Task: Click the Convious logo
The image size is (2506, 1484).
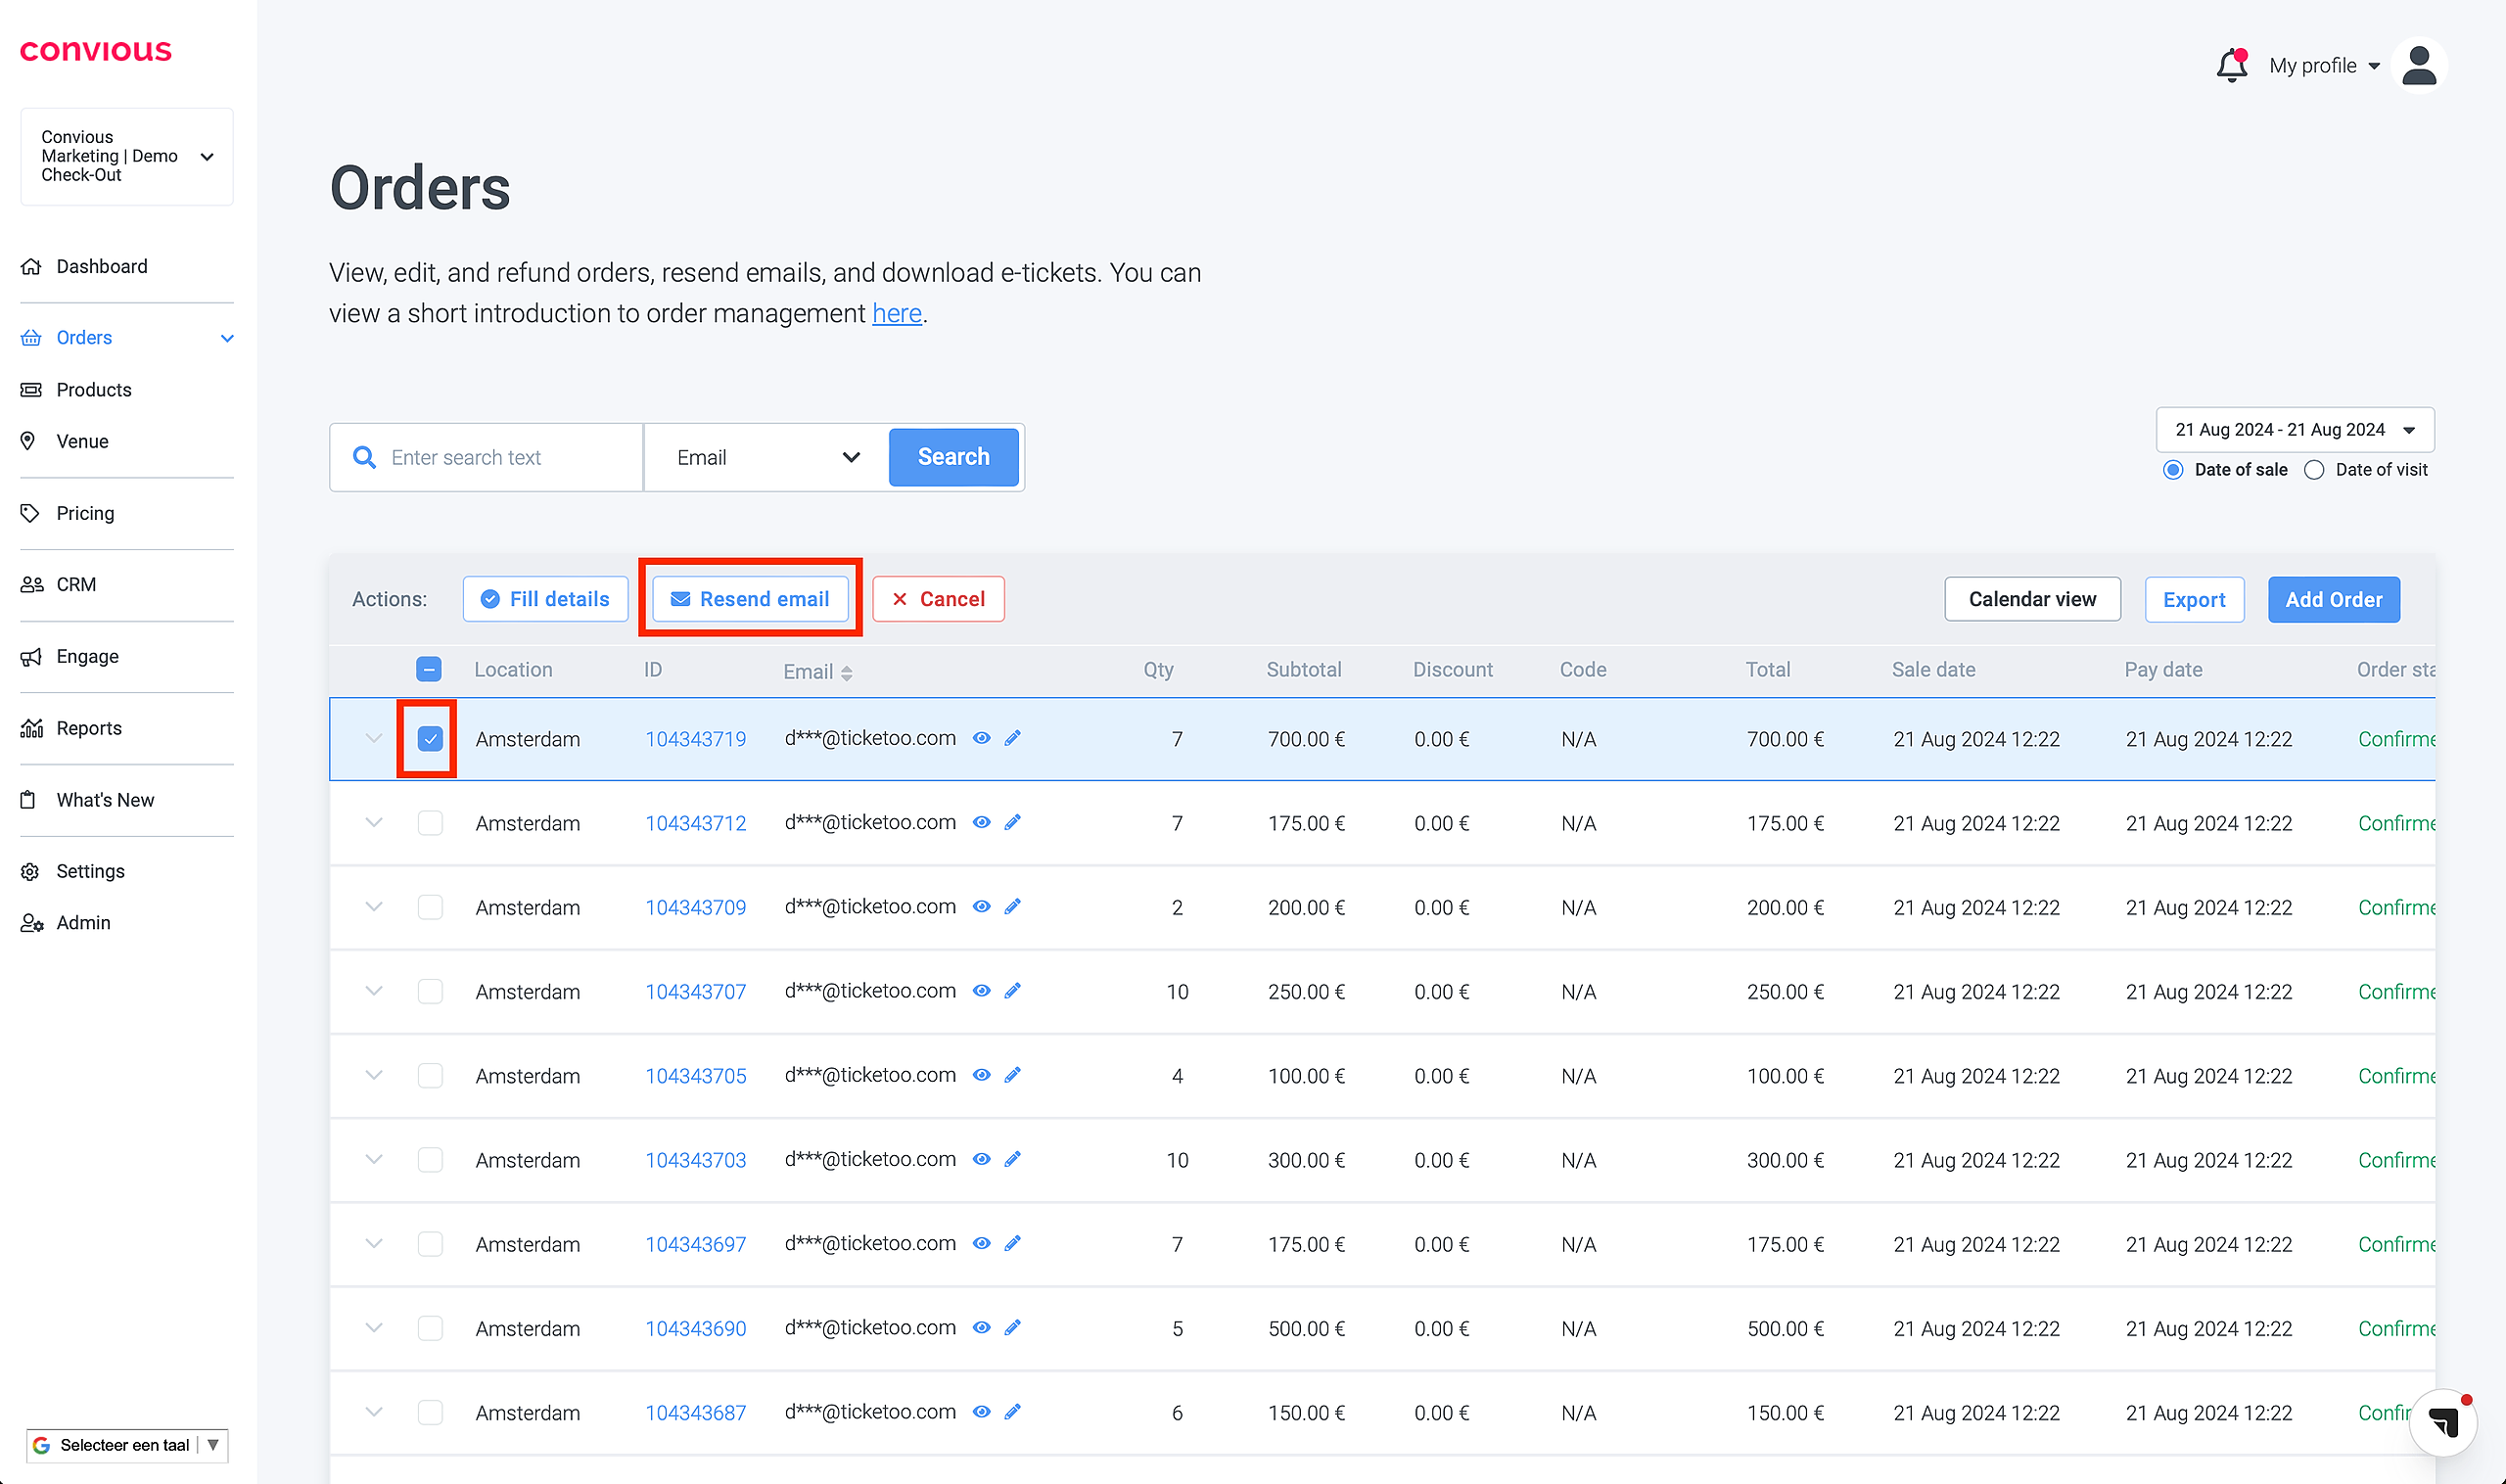Action: 96,51
